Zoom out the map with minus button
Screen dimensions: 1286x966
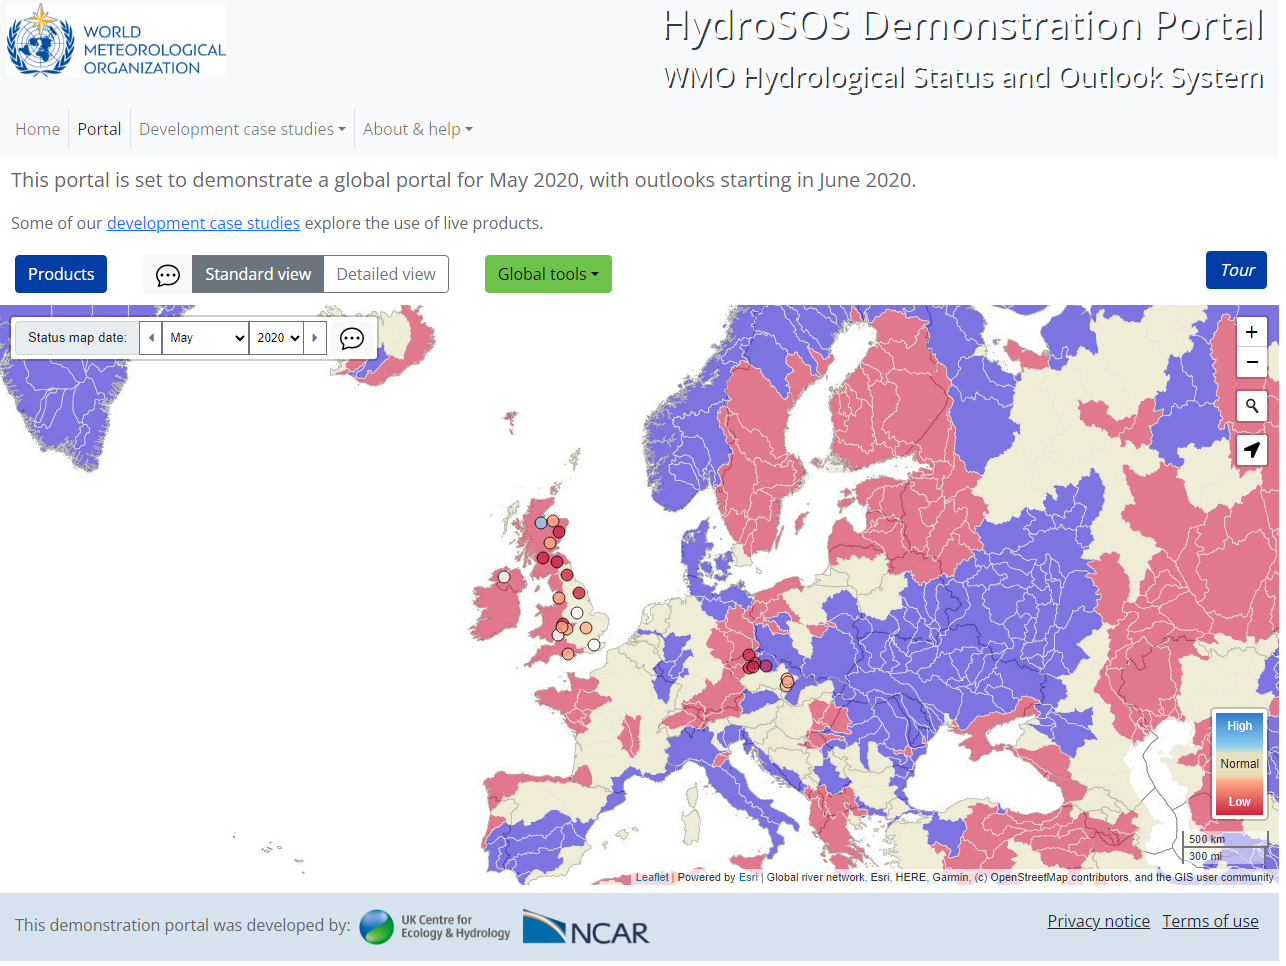[x=1251, y=362]
